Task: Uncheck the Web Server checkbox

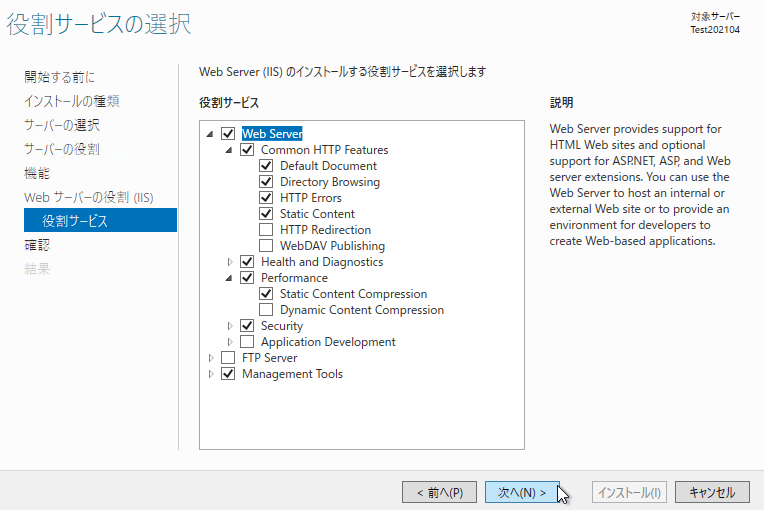Action: (228, 133)
